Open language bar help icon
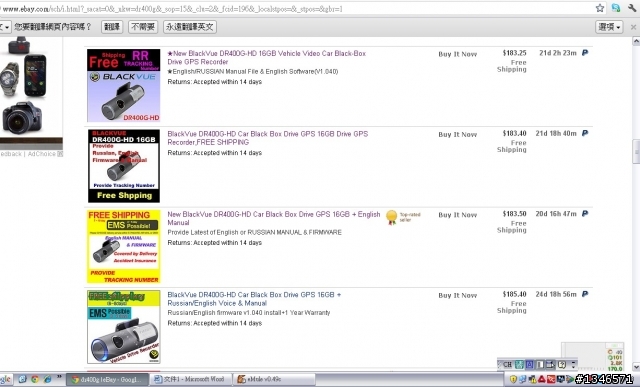This screenshot has height=387, width=640. [562, 365]
